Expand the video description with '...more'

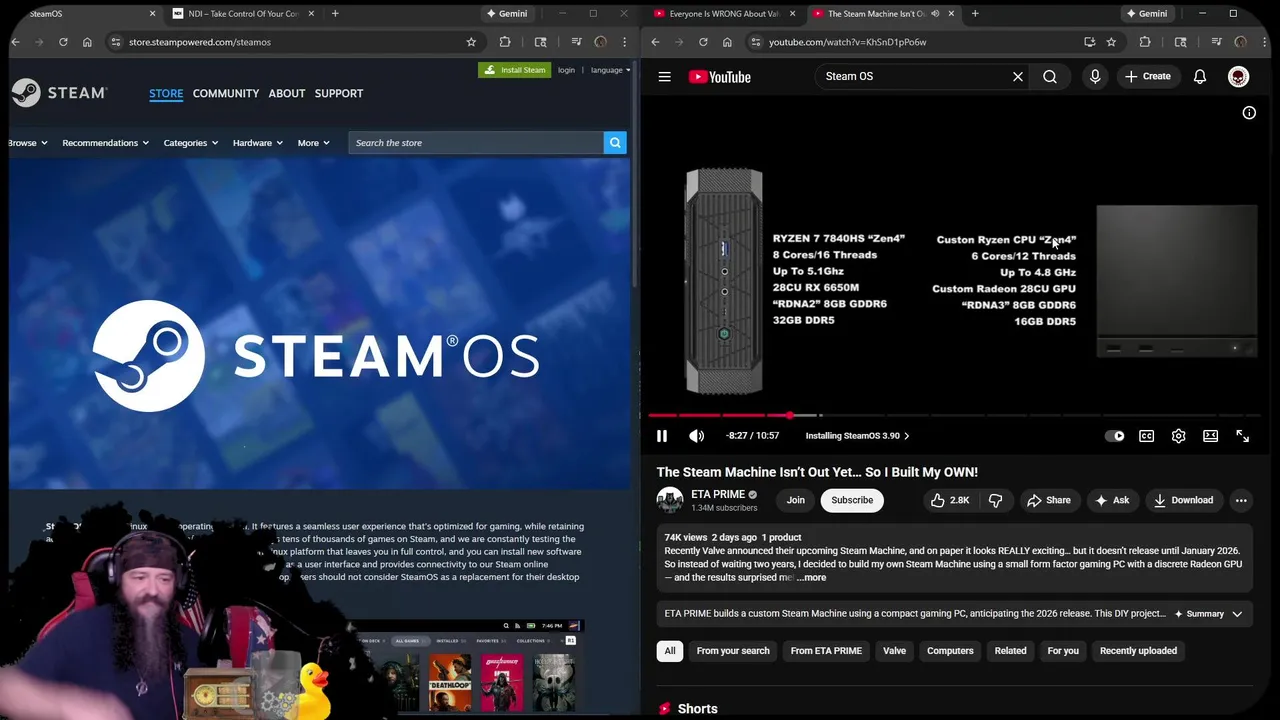(x=812, y=577)
